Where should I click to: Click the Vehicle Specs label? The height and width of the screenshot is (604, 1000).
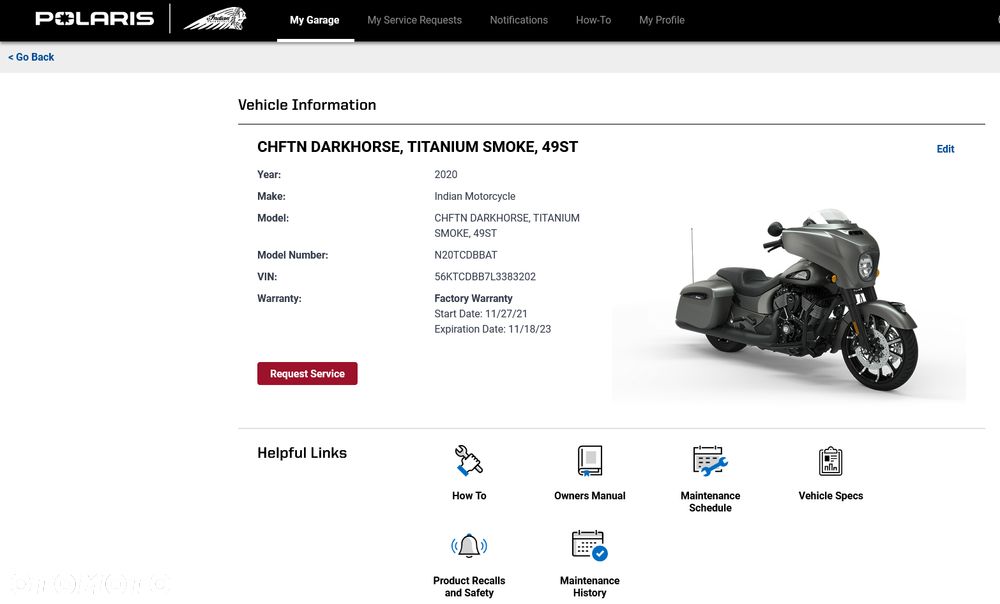[830, 496]
